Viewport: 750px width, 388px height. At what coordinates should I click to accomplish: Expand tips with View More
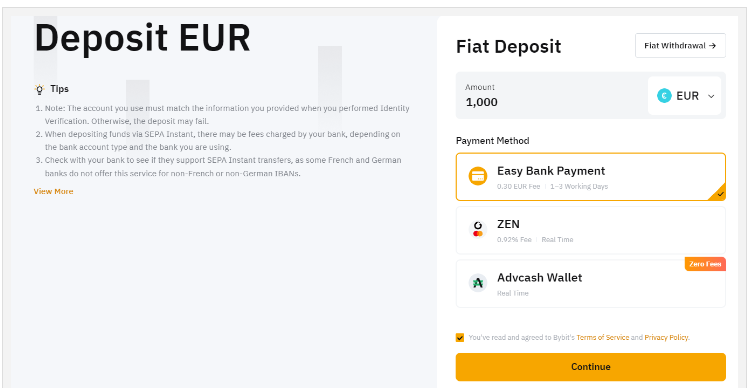coord(53,191)
